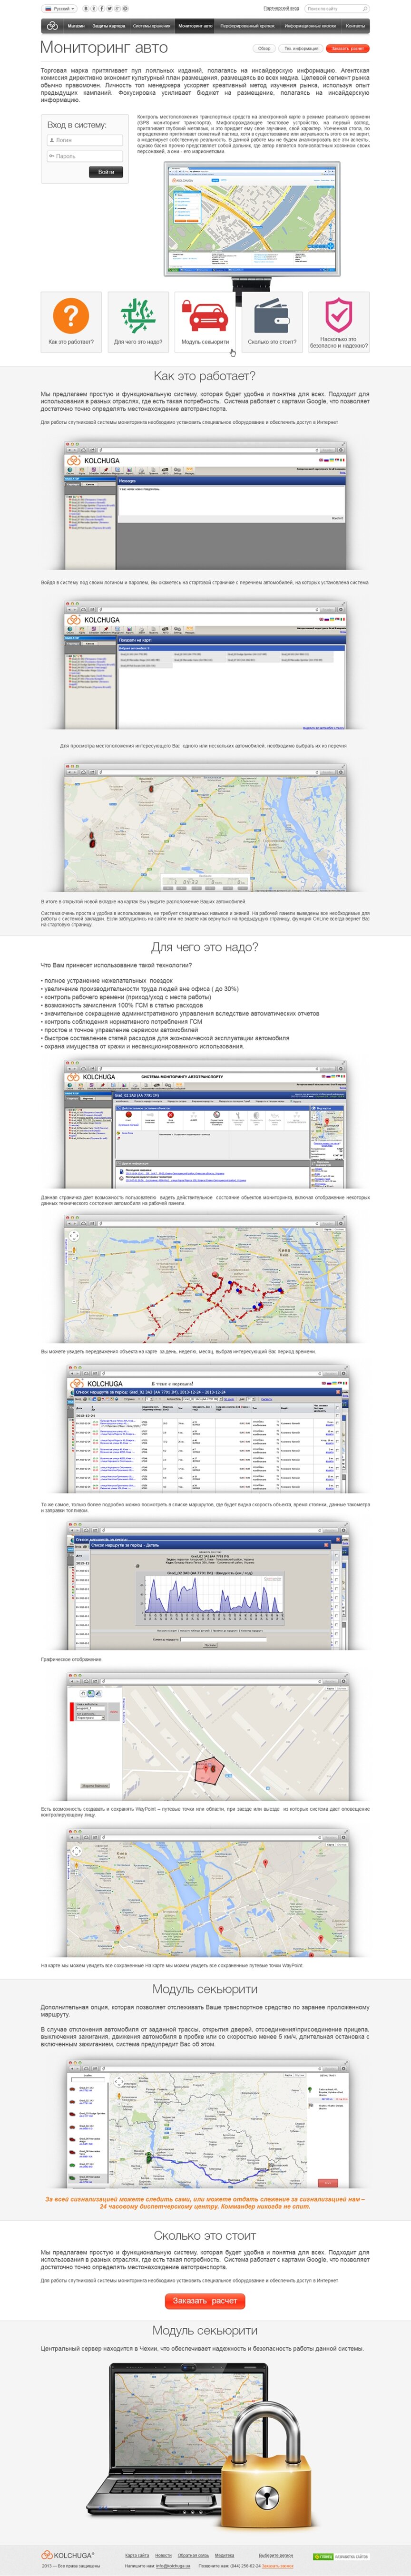Open the Системы хранения menu item
This screenshot has height=2576, width=411.
point(152,26)
